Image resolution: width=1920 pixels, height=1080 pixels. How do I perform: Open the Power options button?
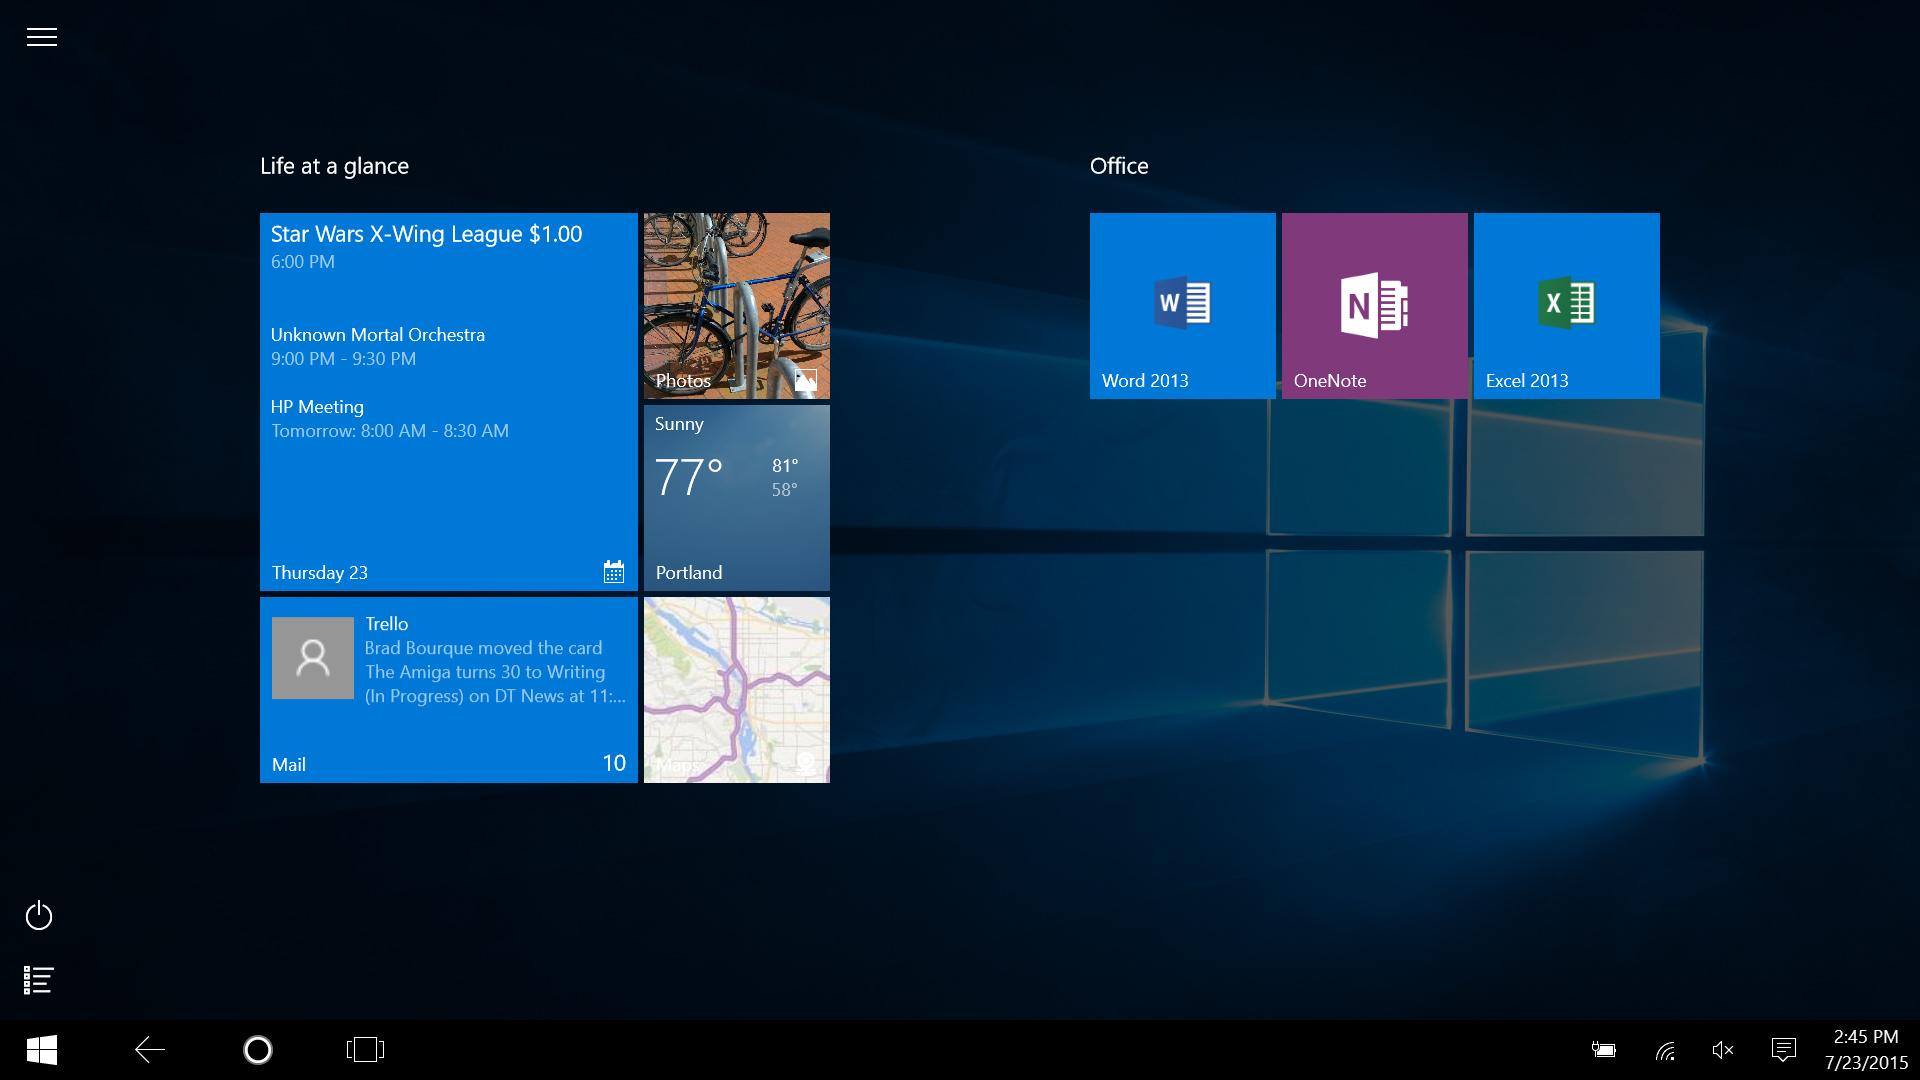coord(39,915)
